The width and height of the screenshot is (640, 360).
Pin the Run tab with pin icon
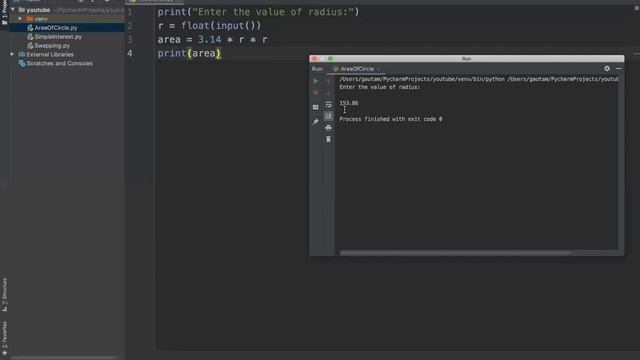point(316,122)
